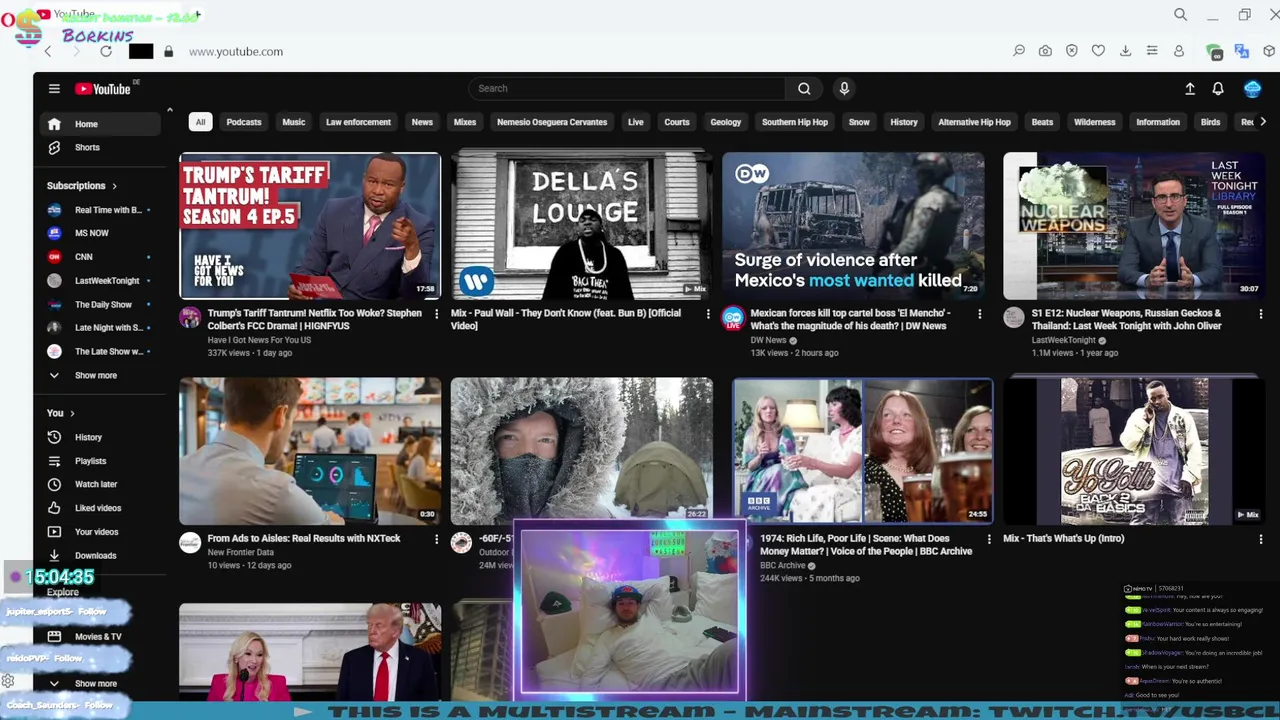
Task: Open the YouTube create upload icon
Action: (1190, 89)
